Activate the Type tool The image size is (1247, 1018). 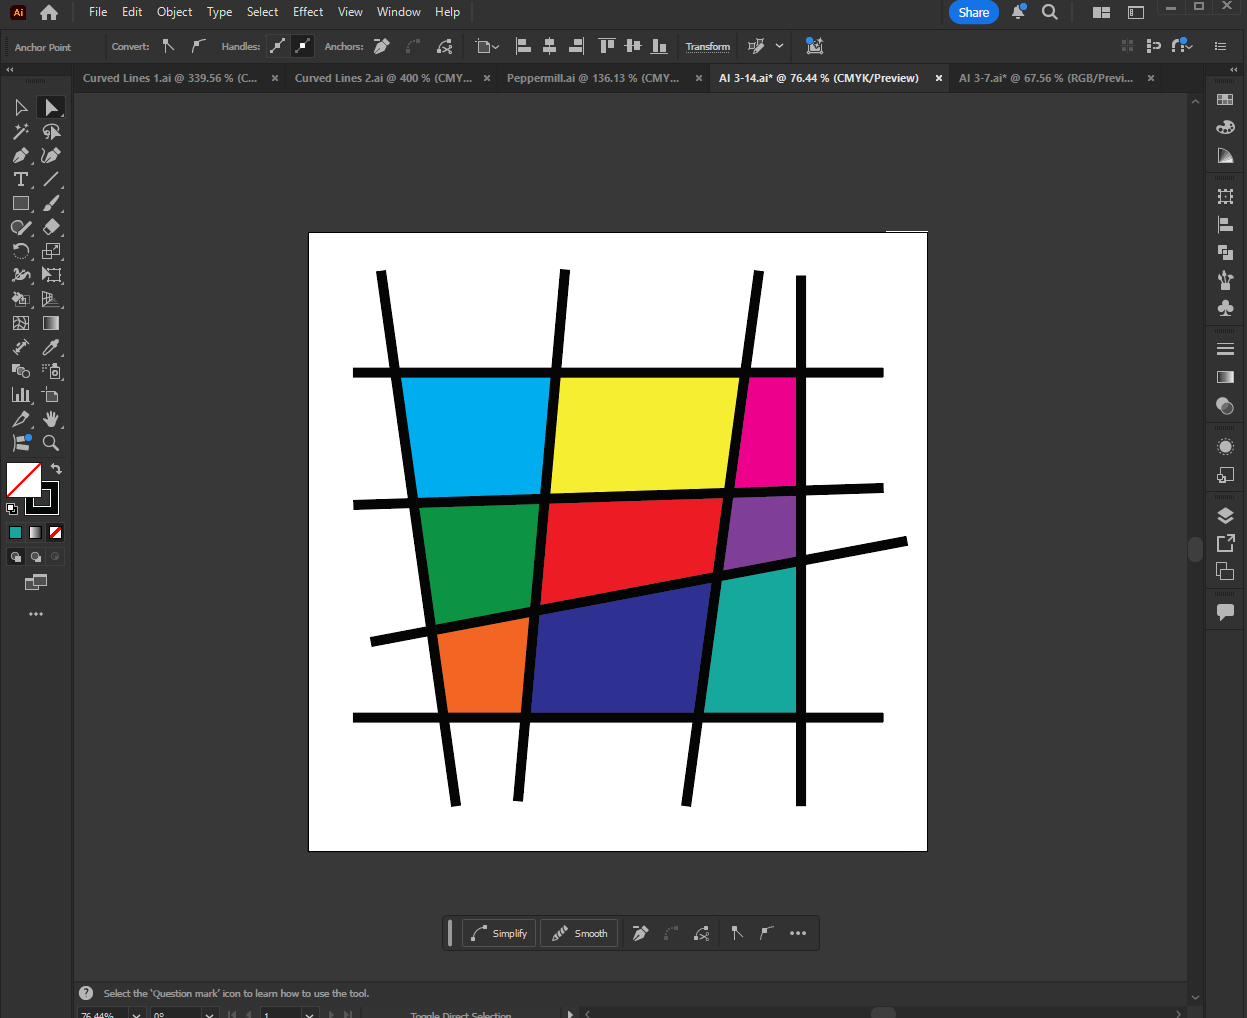(x=20, y=179)
